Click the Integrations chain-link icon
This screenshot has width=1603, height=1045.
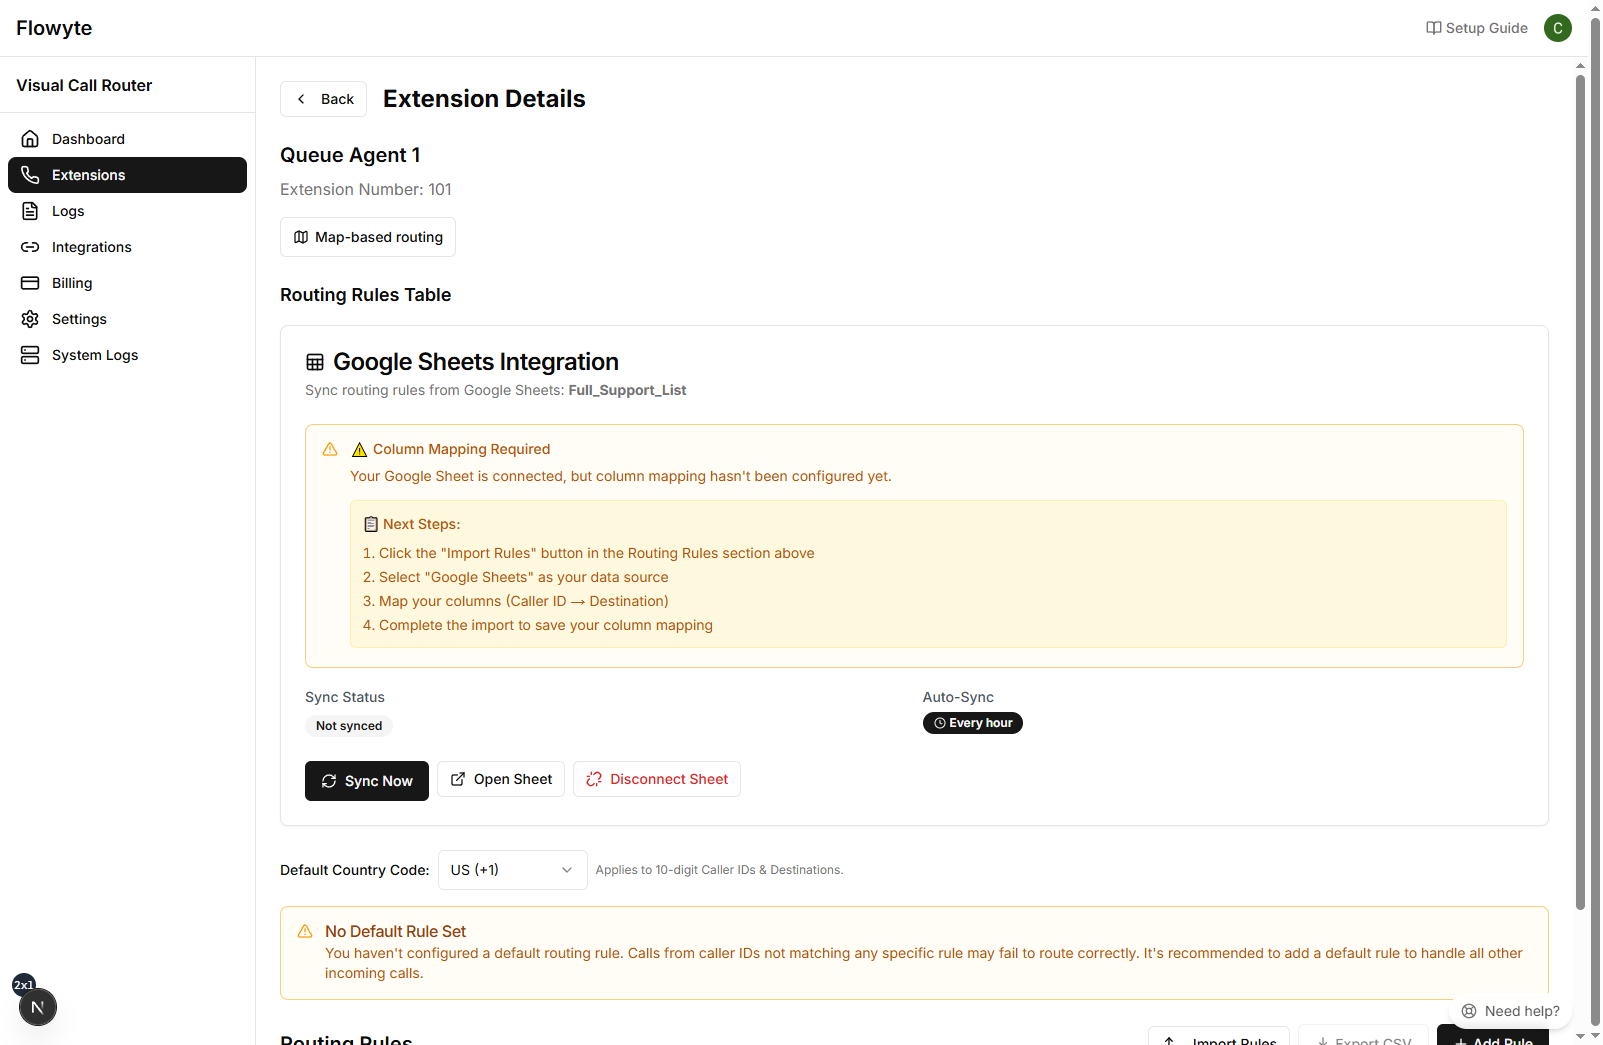(x=31, y=246)
